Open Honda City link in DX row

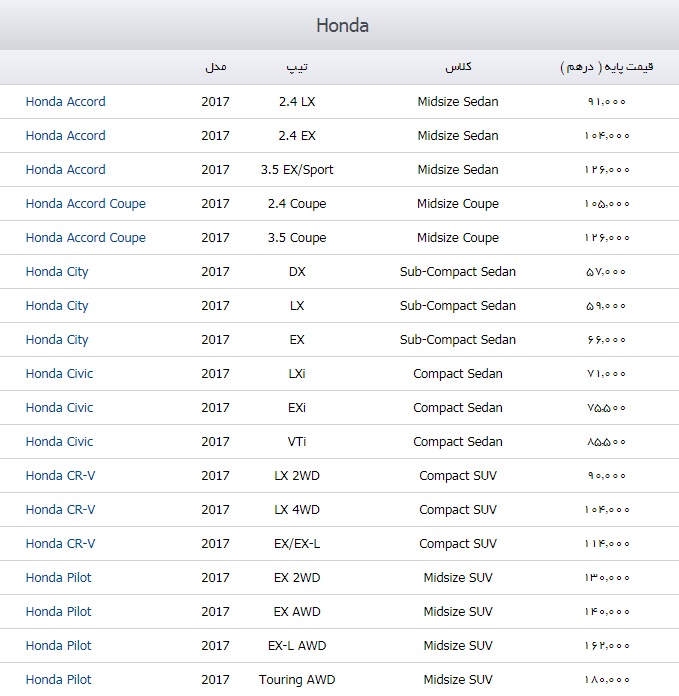[57, 272]
